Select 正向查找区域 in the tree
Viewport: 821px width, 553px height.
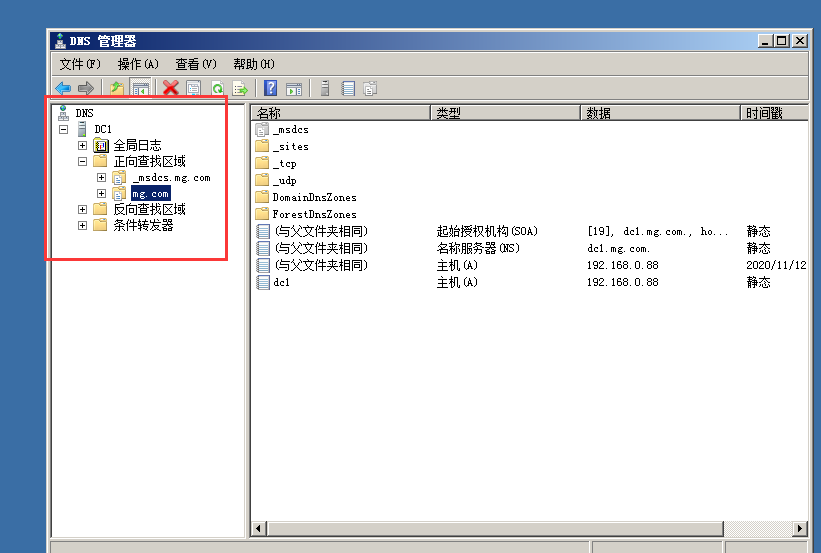pyautogui.click(x=150, y=161)
